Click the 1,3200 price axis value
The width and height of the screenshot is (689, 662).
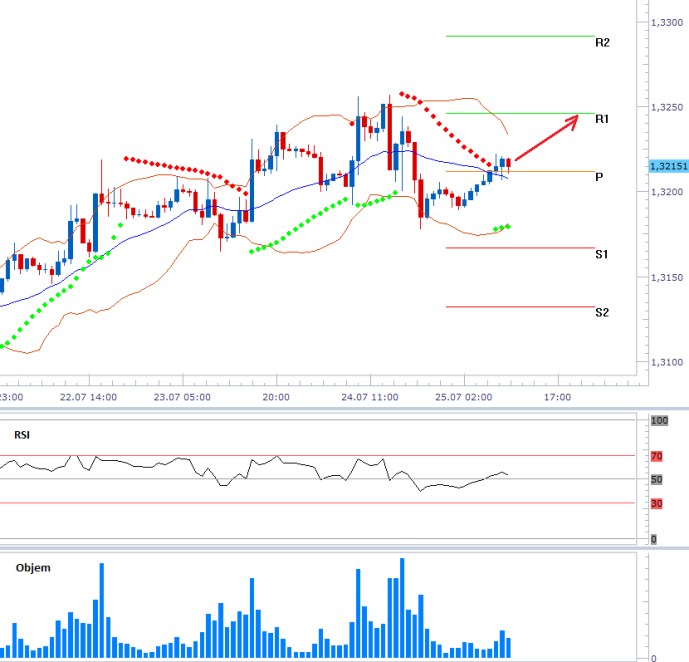[667, 192]
